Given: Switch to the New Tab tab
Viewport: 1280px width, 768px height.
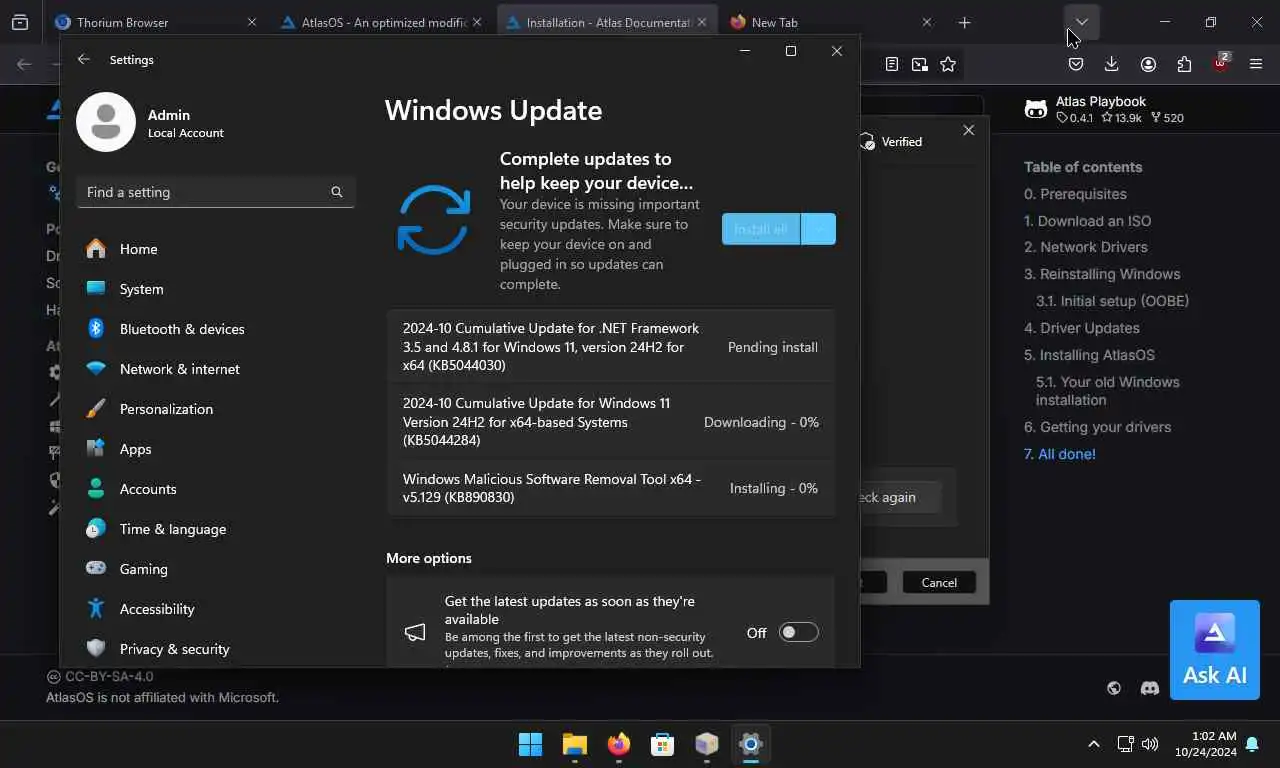Looking at the screenshot, I should tap(831, 22).
